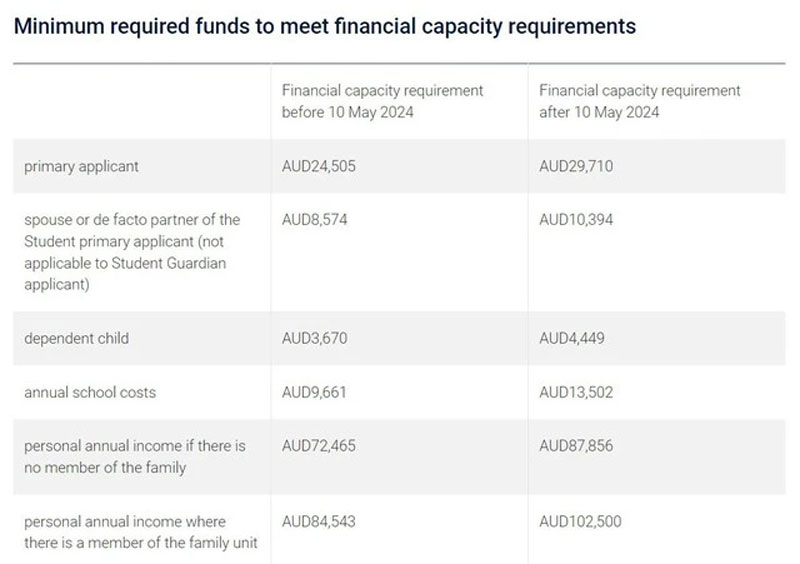Select the 'before 10 May 2024' column header
Viewport: 800px width, 564px height.
pyautogui.click(x=382, y=101)
